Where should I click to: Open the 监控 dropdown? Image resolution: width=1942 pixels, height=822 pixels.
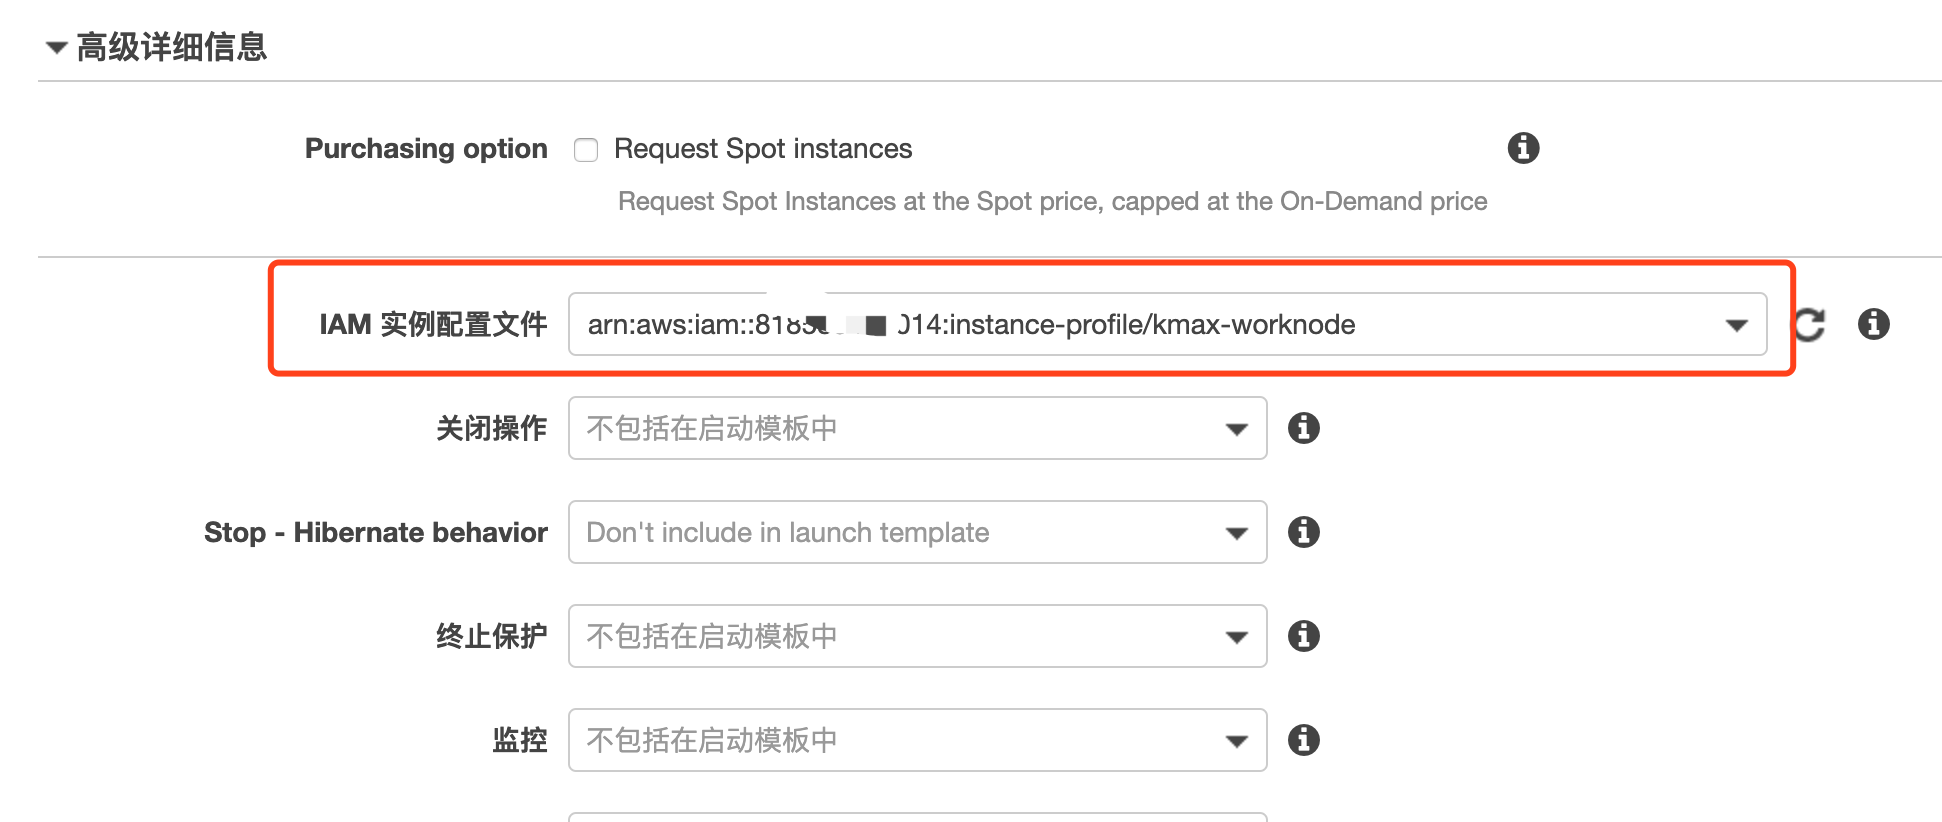(917, 740)
